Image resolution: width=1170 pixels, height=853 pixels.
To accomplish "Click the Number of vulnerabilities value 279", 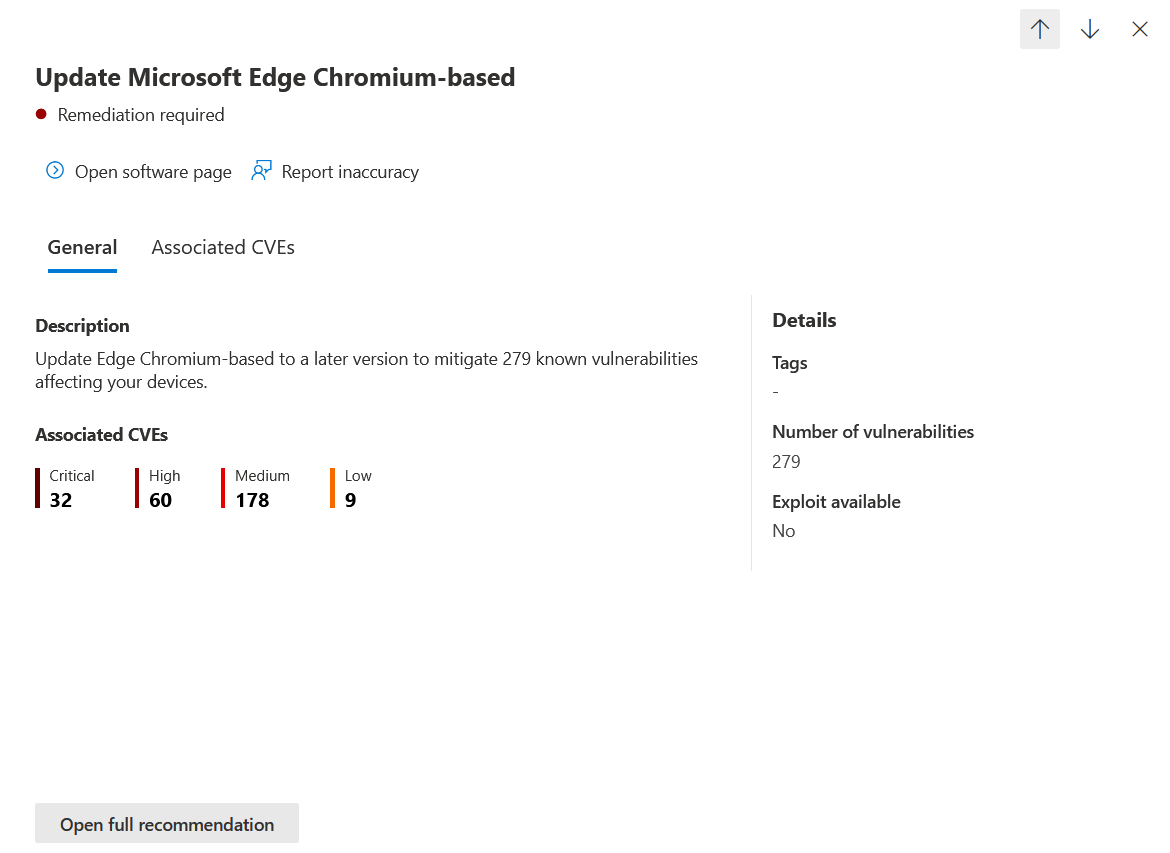I will point(786,461).
